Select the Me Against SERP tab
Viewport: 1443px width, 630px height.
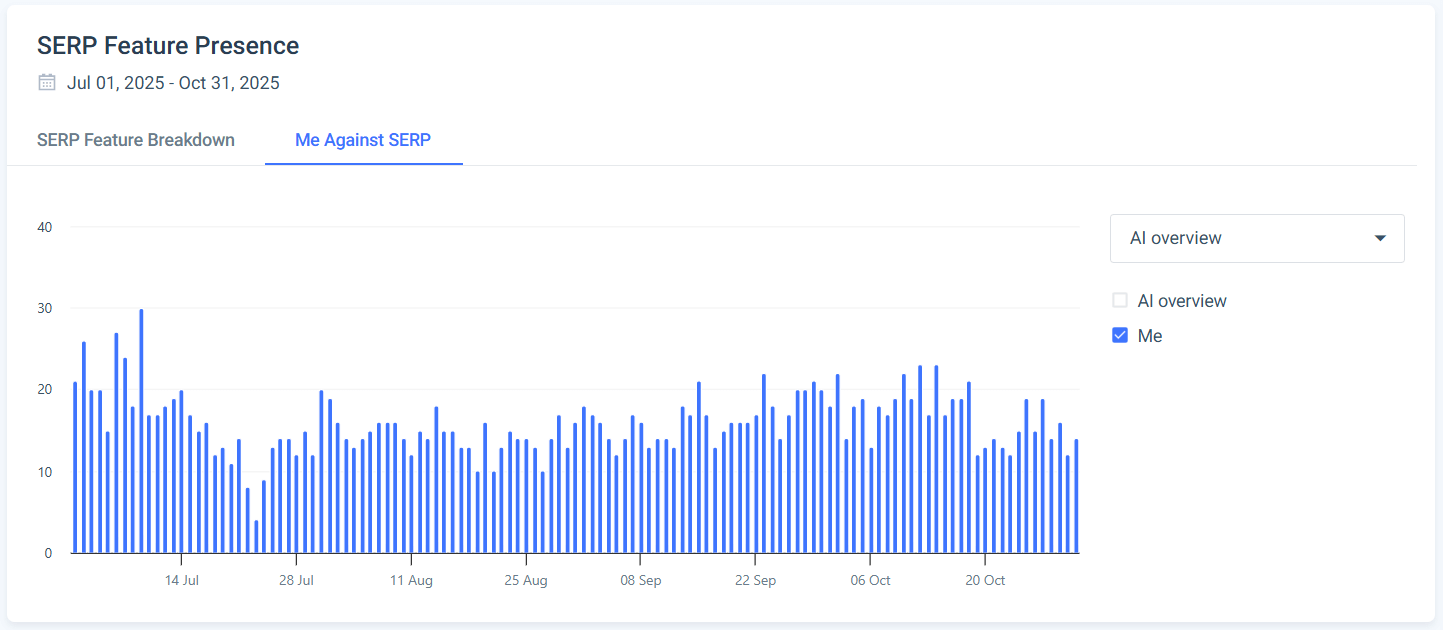pyautogui.click(x=363, y=140)
